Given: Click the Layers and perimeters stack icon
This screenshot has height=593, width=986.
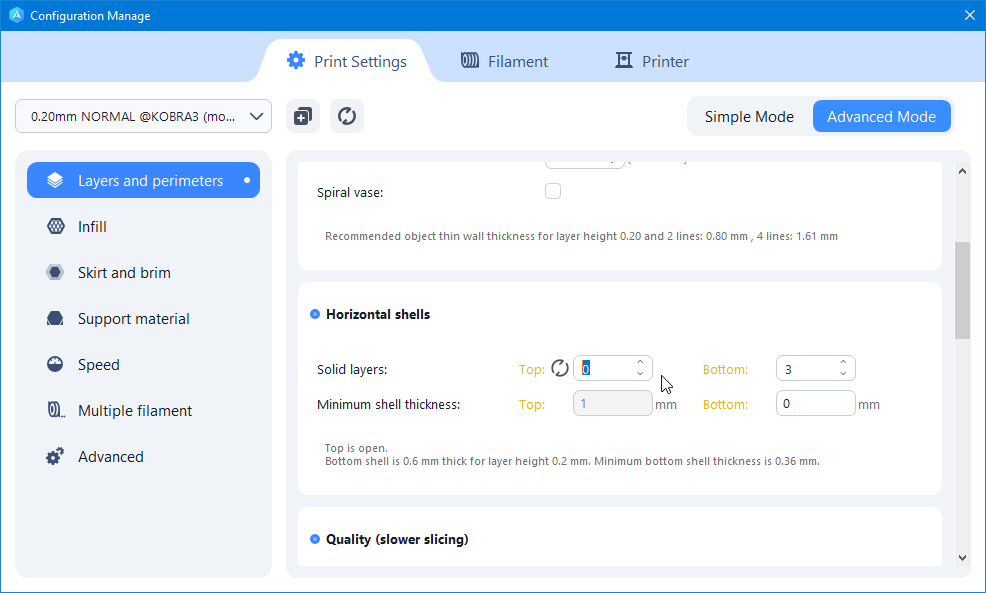Looking at the screenshot, I should pyautogui.click(x=55, y=180).
